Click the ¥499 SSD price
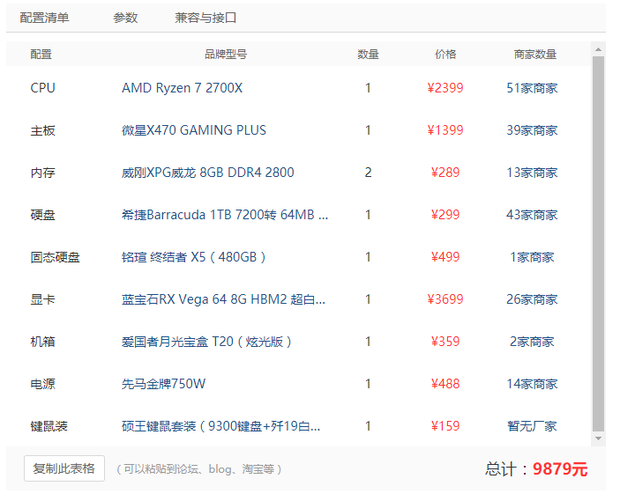This screenshot has width=620, height=501. pos(445,257)
